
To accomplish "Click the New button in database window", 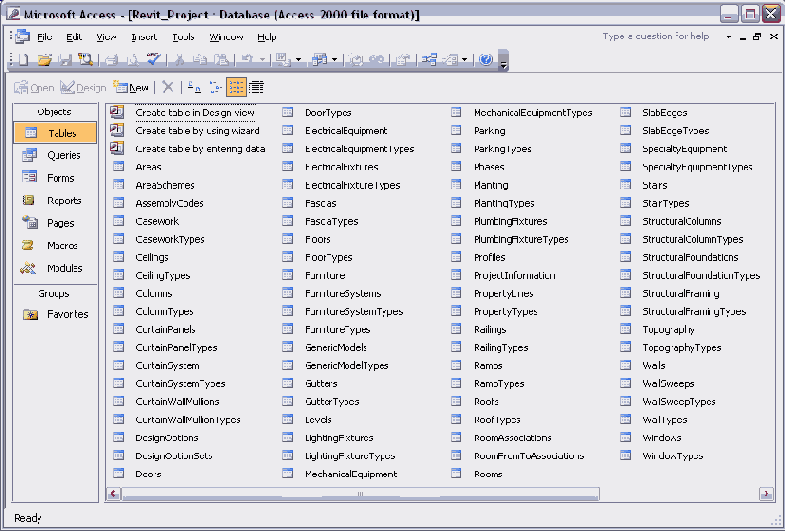I will coord(131,88).
